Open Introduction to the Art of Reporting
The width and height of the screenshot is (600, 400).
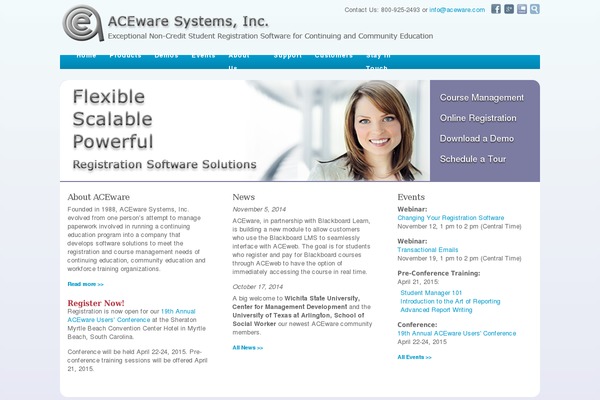tap(450, 301)
